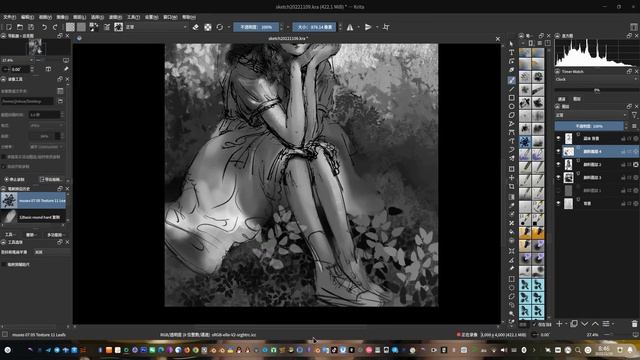Open the brush preset chooser thumbnail
640x360 pixels.
tap(118, 27)
